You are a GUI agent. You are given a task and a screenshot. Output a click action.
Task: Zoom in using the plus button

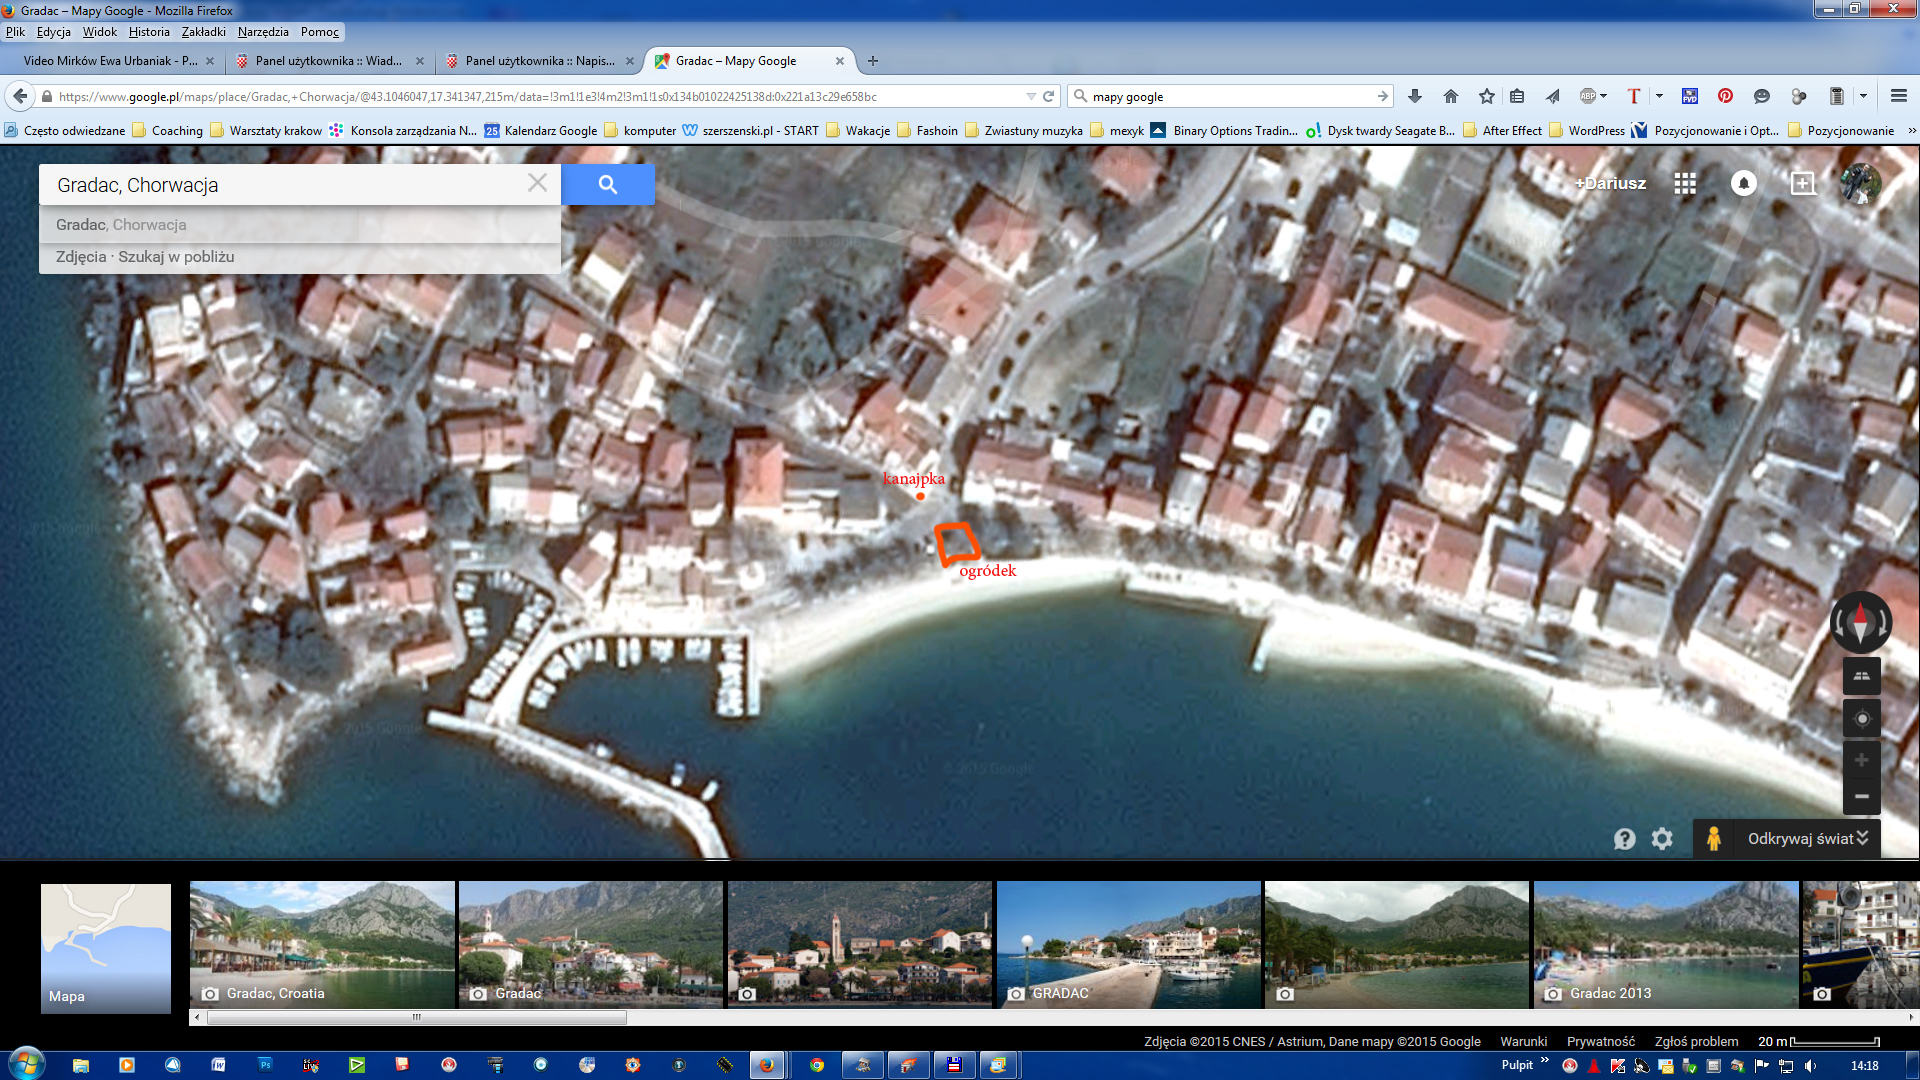pos(1861,761)
